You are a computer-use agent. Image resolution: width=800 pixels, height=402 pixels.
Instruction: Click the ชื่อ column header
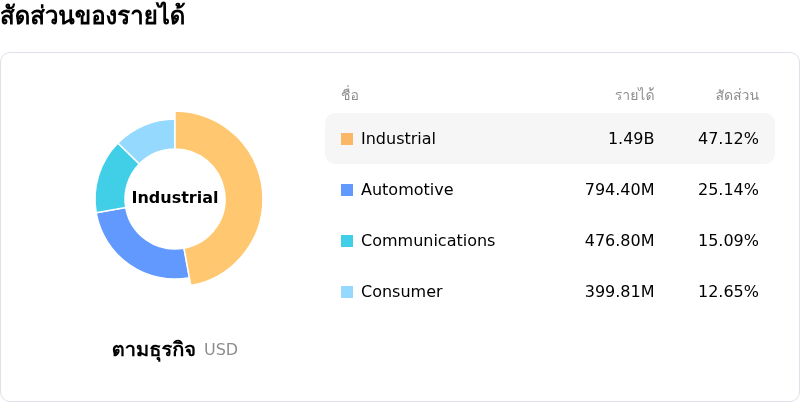tap(350, 95)
